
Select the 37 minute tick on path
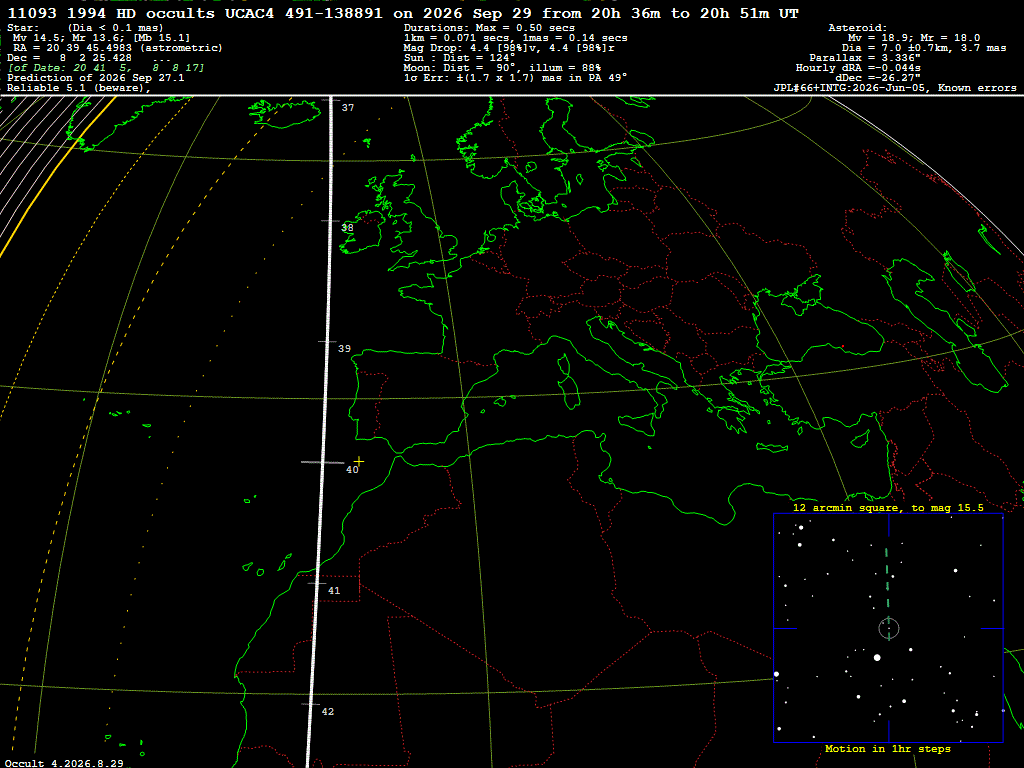331,100
